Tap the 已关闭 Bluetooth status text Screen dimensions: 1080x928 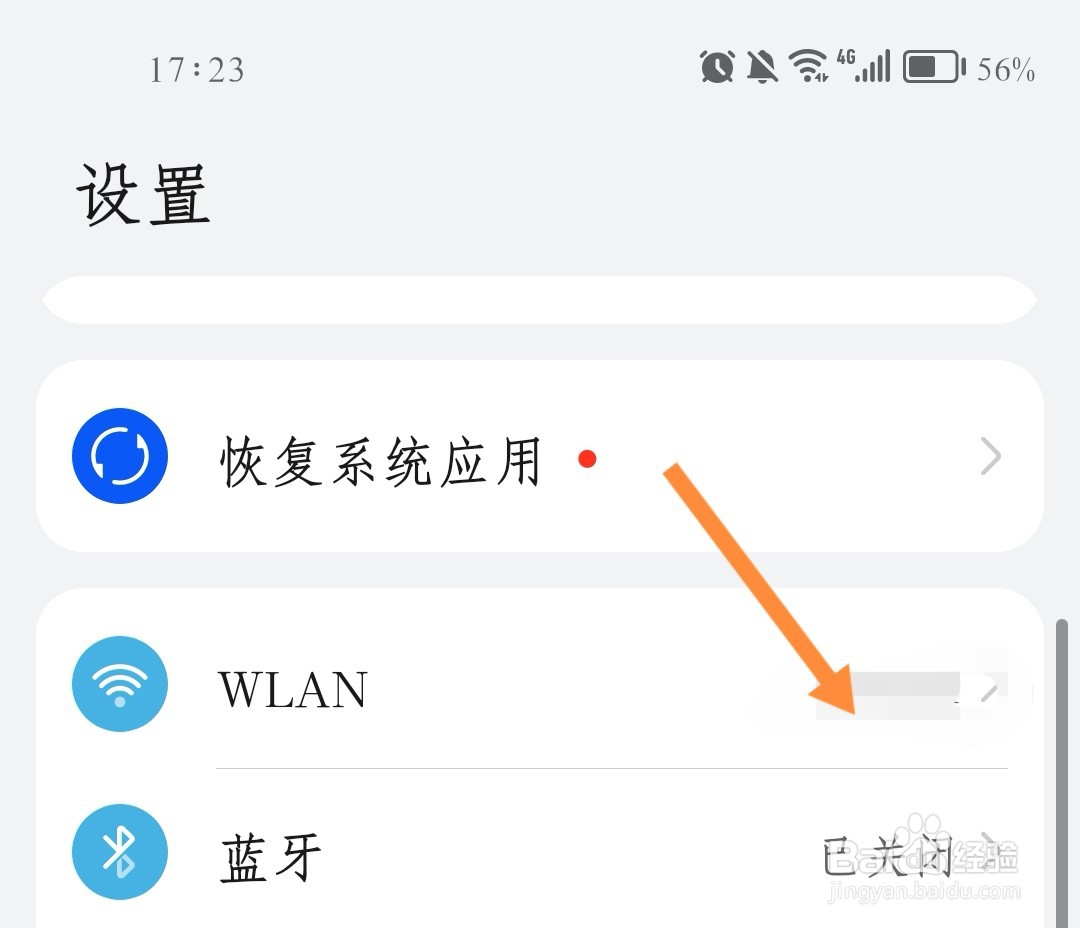click(x=889, y=856)
